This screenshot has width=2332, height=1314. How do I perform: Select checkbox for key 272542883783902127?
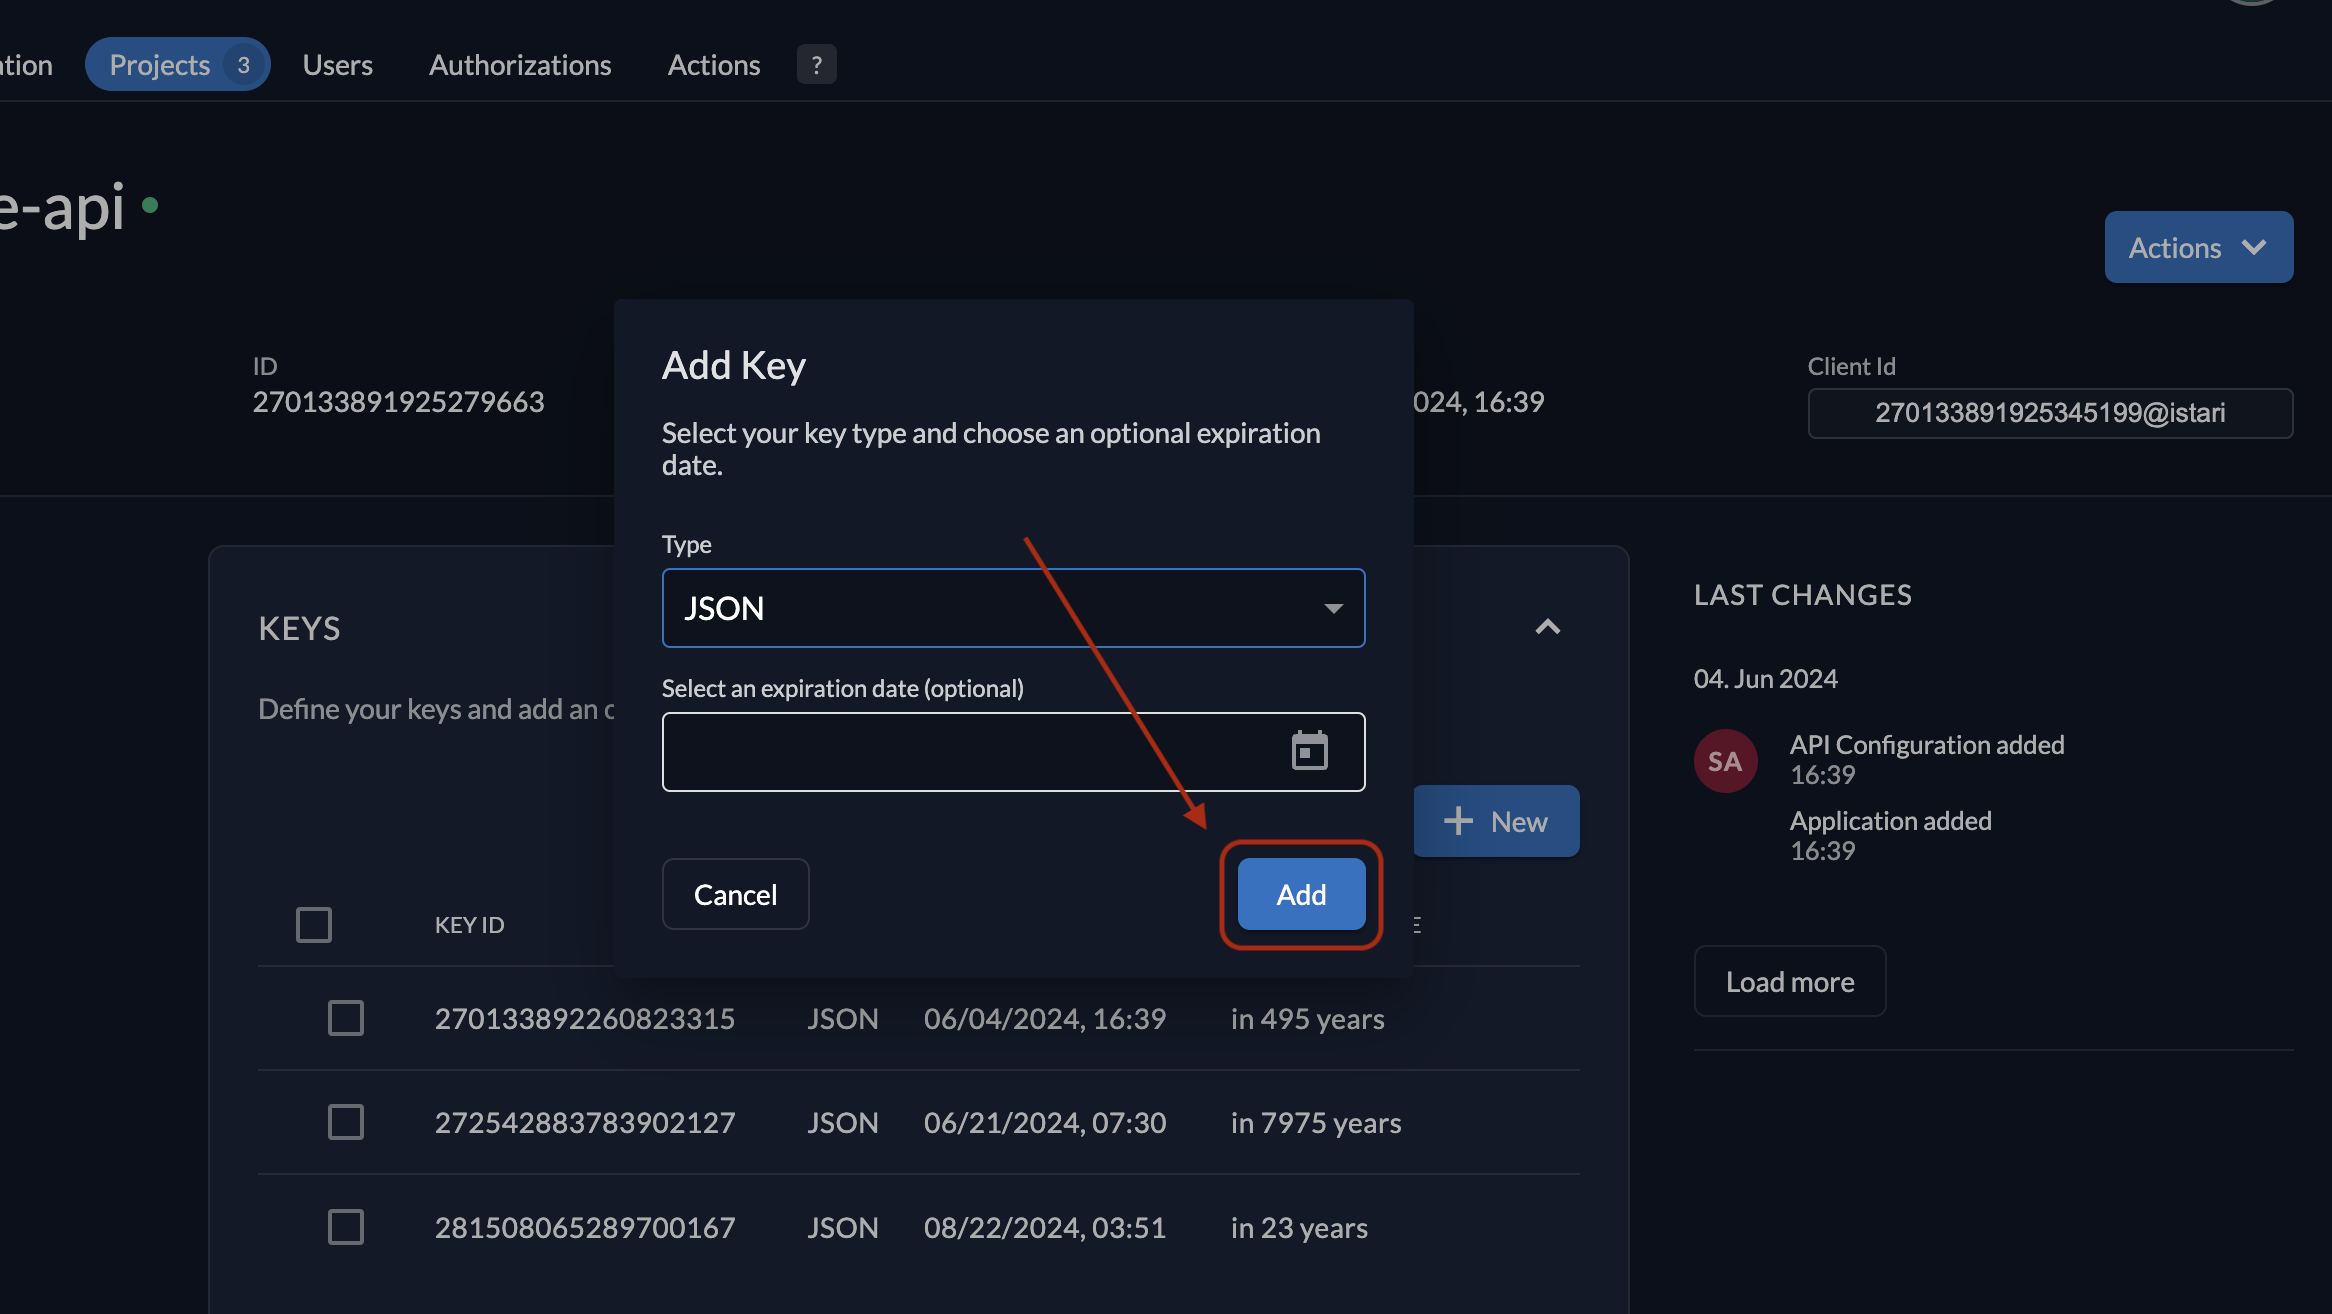(x=345, y=1122)
